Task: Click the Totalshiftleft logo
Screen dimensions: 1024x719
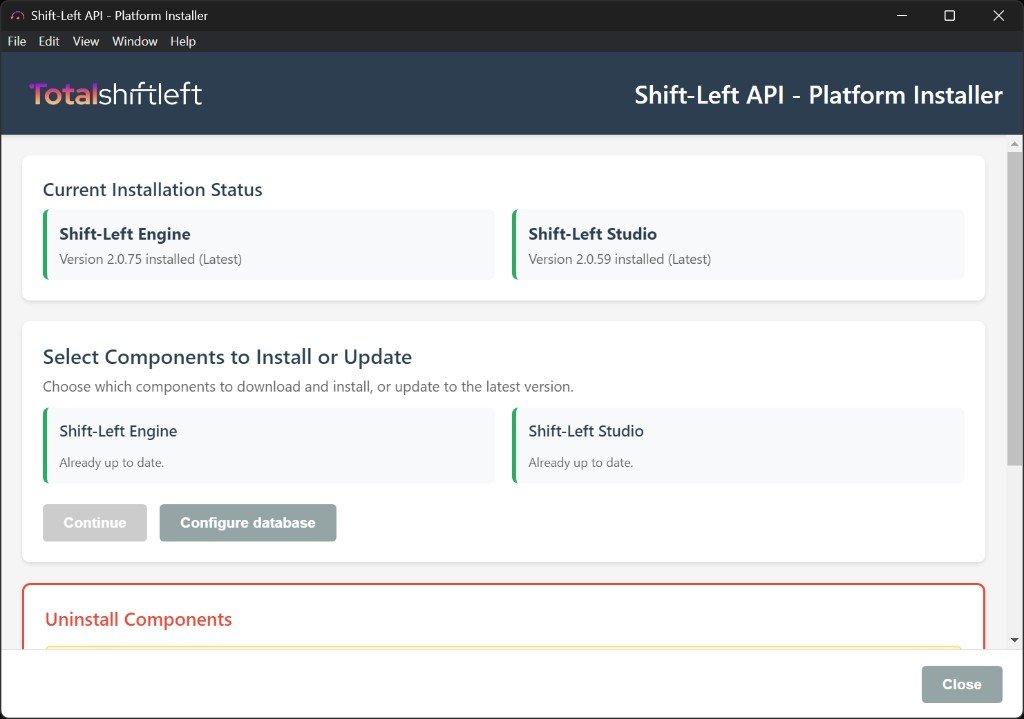Action: [118, 93]
